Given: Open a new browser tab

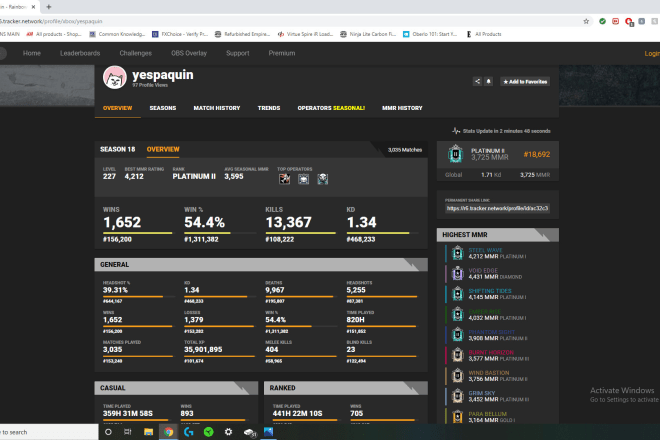Looking at the screenshot, I should tap(48, 7).
